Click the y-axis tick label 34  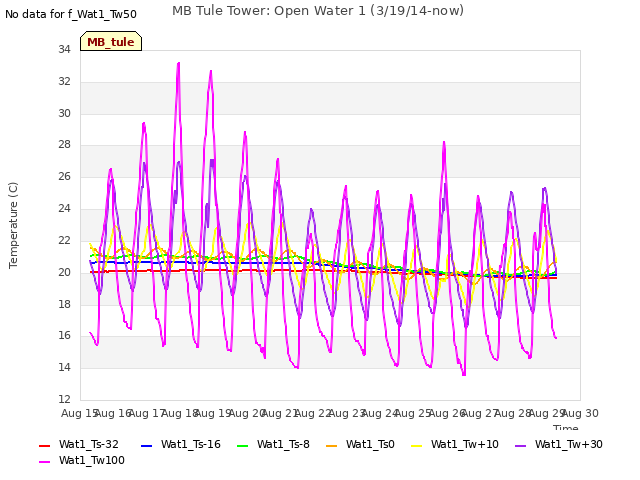coord(64,49)
